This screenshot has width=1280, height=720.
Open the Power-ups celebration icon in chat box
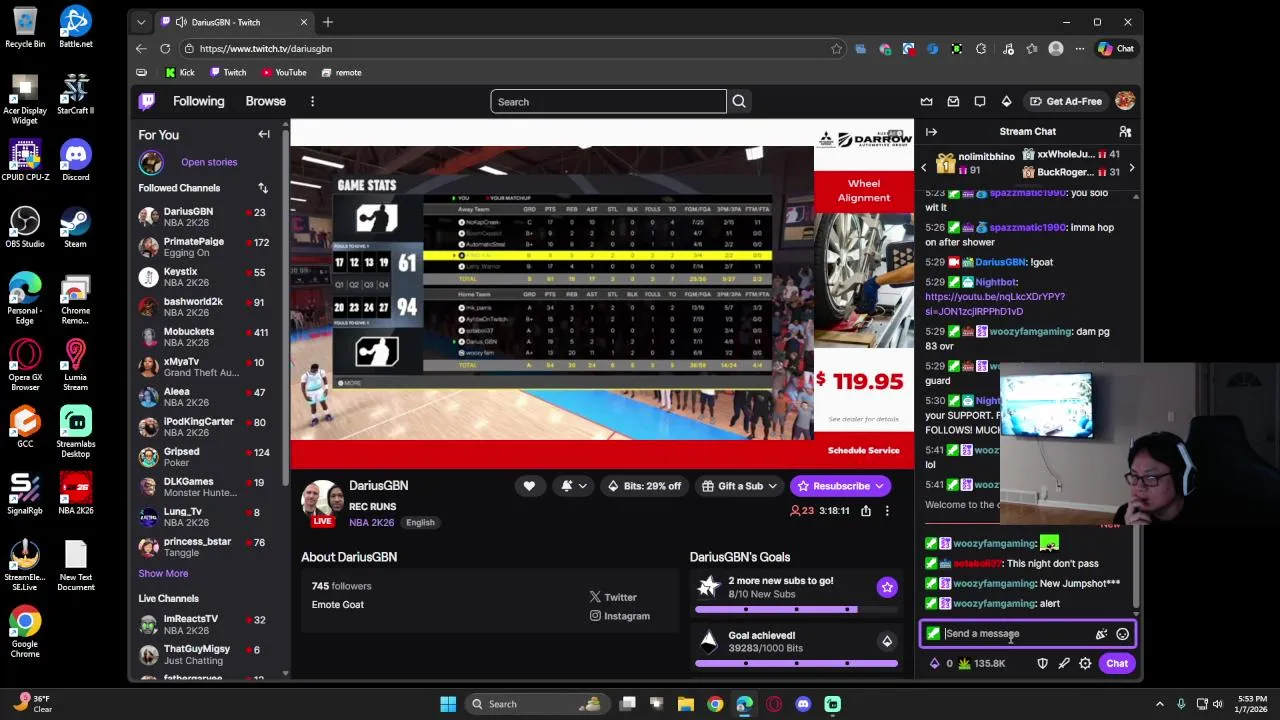(1101, 634)
